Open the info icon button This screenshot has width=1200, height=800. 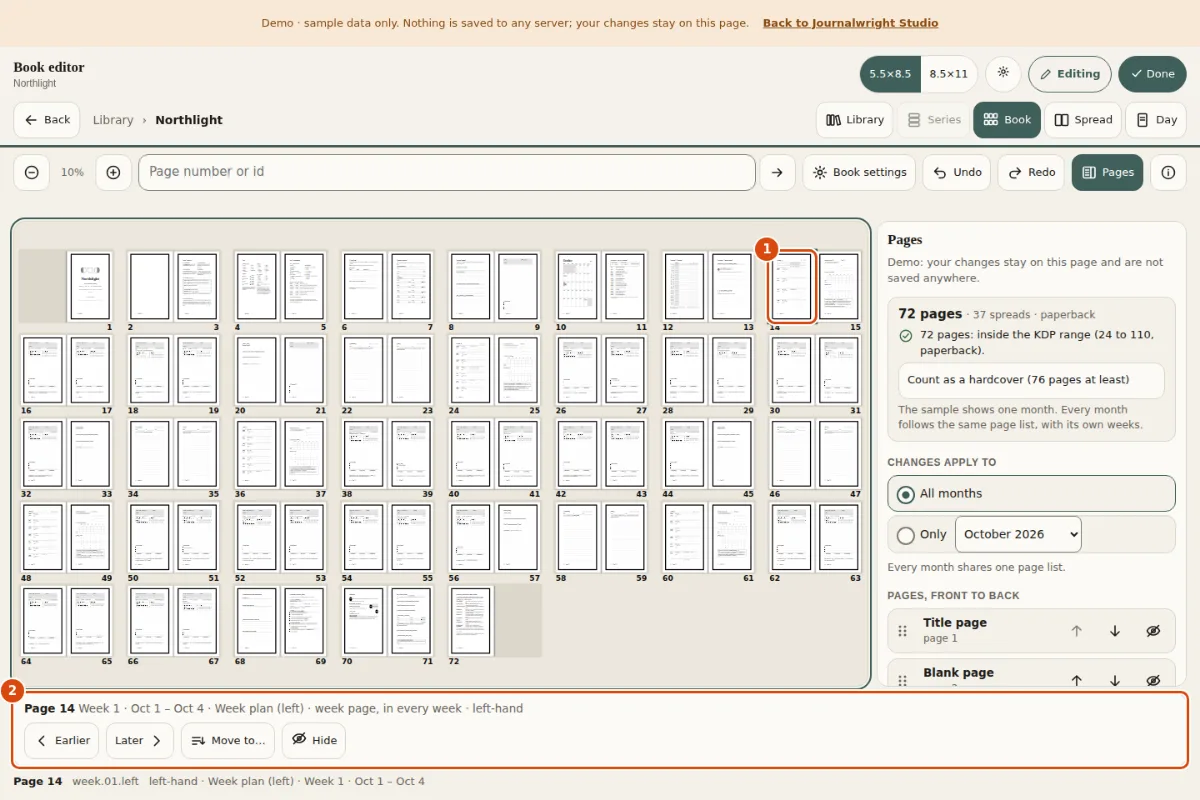pos(1168,172)
